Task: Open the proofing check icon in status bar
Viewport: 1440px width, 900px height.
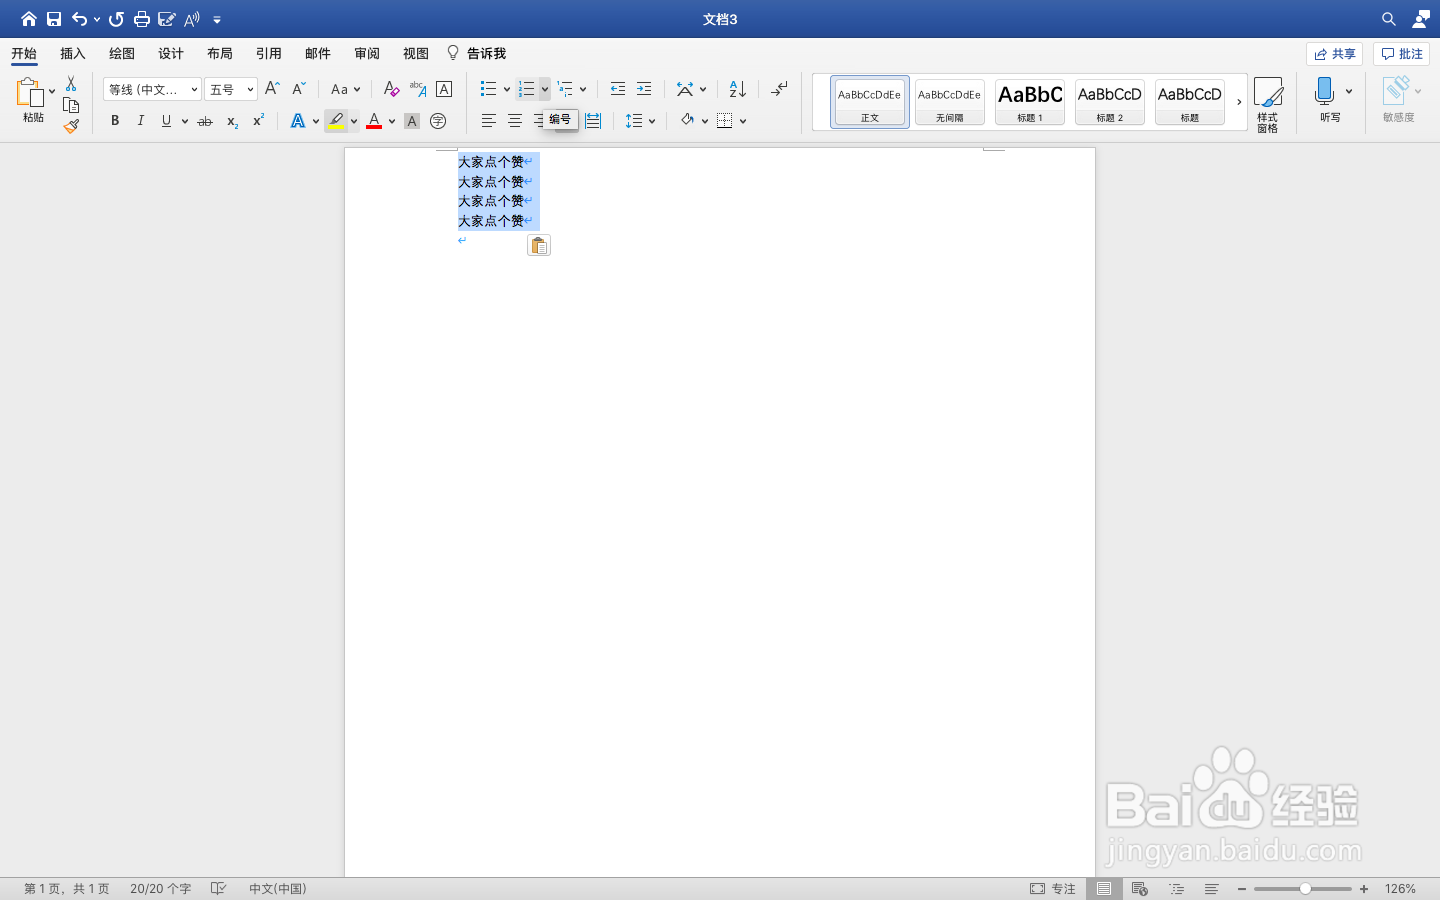Action: 218,888
